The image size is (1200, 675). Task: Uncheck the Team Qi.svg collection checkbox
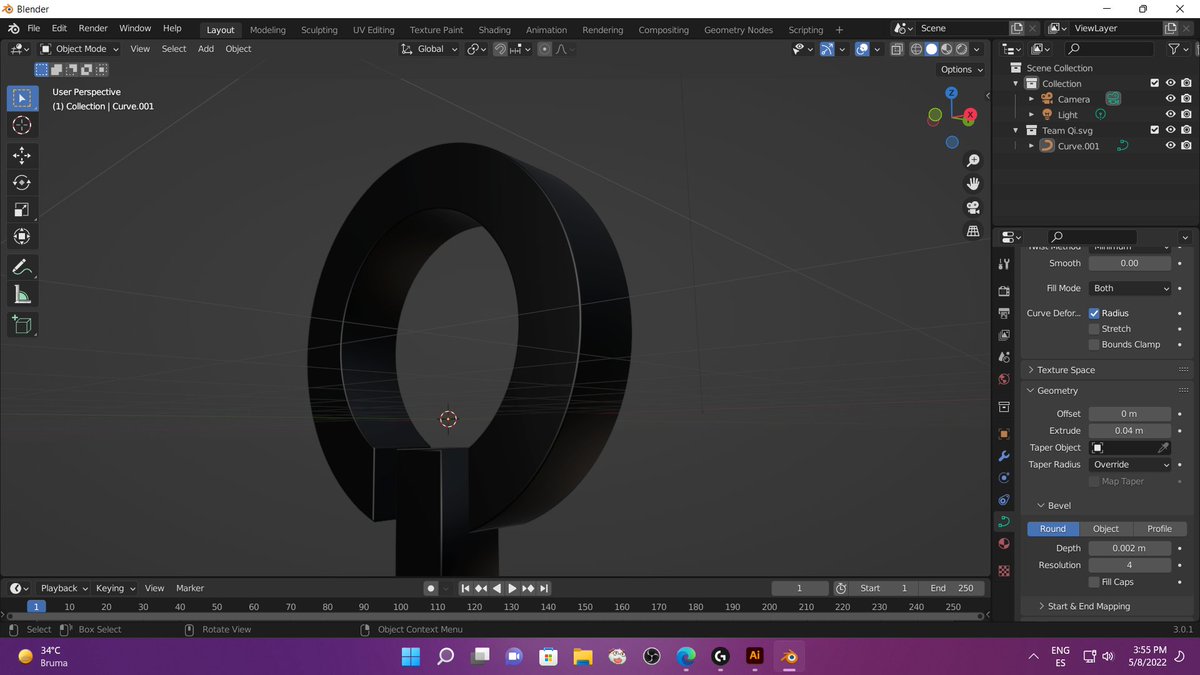pos(1155,130)
